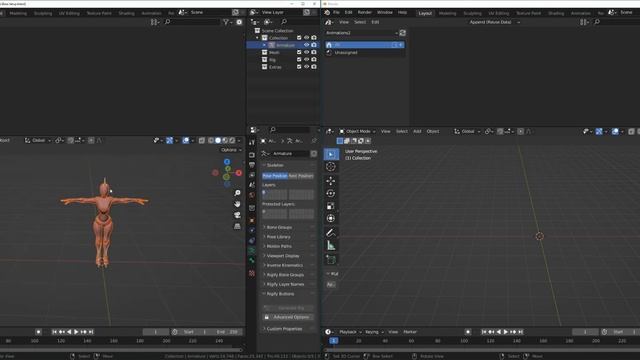The image size is (640, 360).
Task: Click the left timeline horizontal scrollbar
Action: click(120, 349)
